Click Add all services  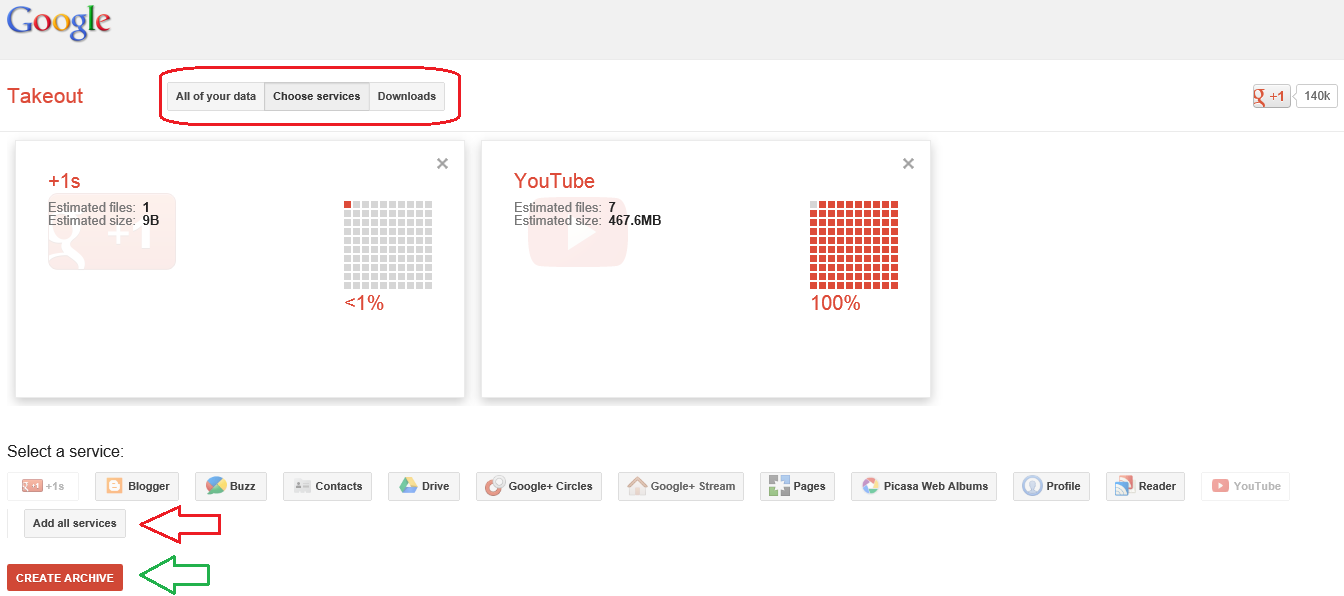click(75, 523)
